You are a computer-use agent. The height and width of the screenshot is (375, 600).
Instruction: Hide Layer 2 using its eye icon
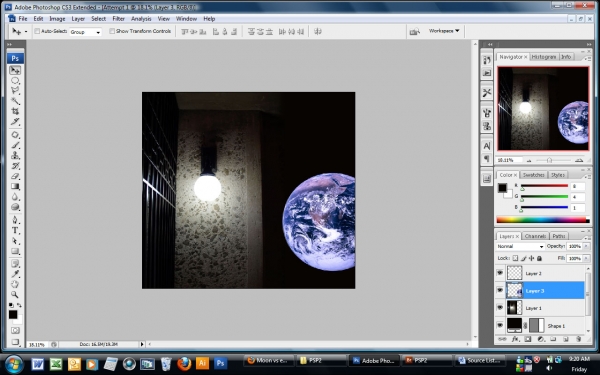(x=500, y=273)
